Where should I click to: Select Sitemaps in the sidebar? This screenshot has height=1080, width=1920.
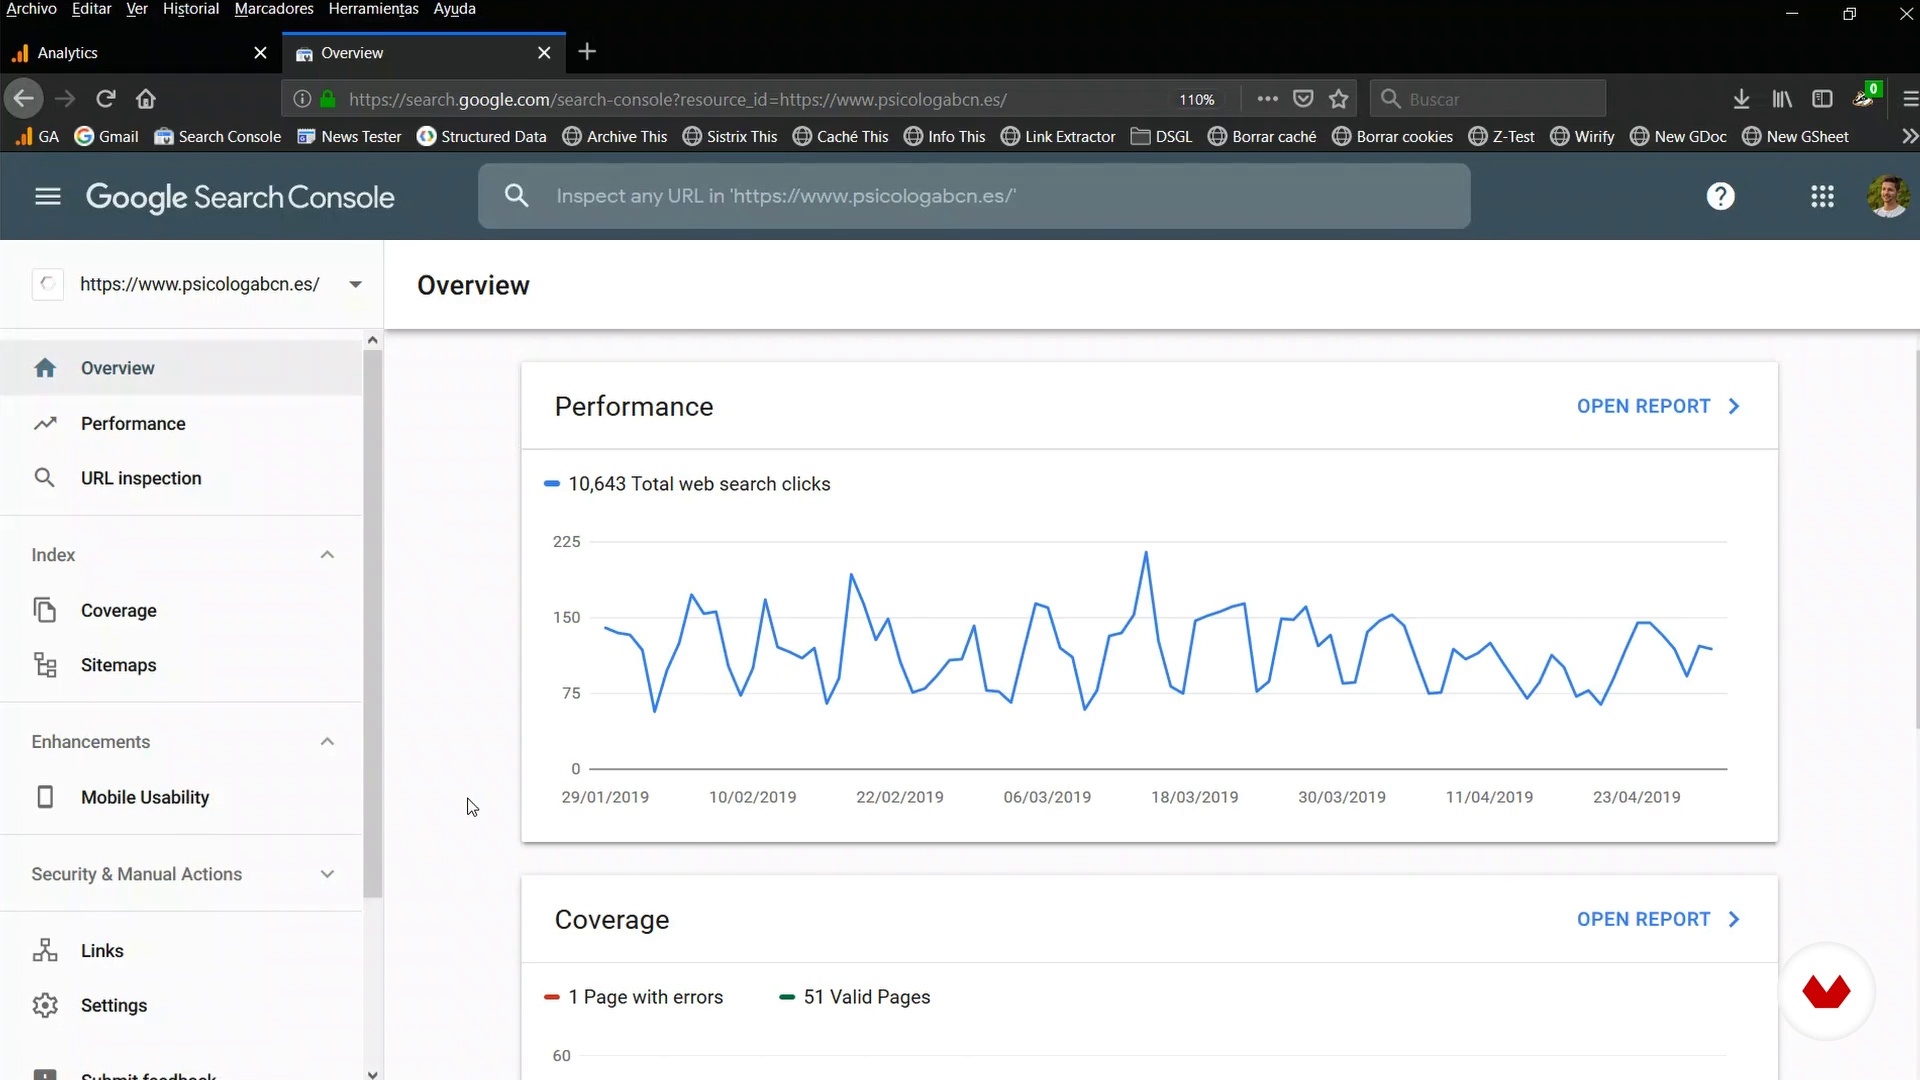click(181, 665)
